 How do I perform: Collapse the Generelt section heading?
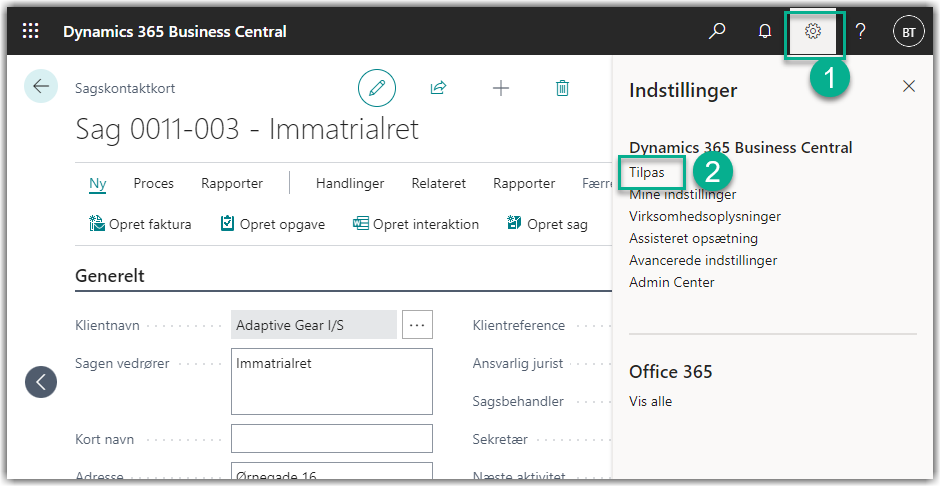110,276
